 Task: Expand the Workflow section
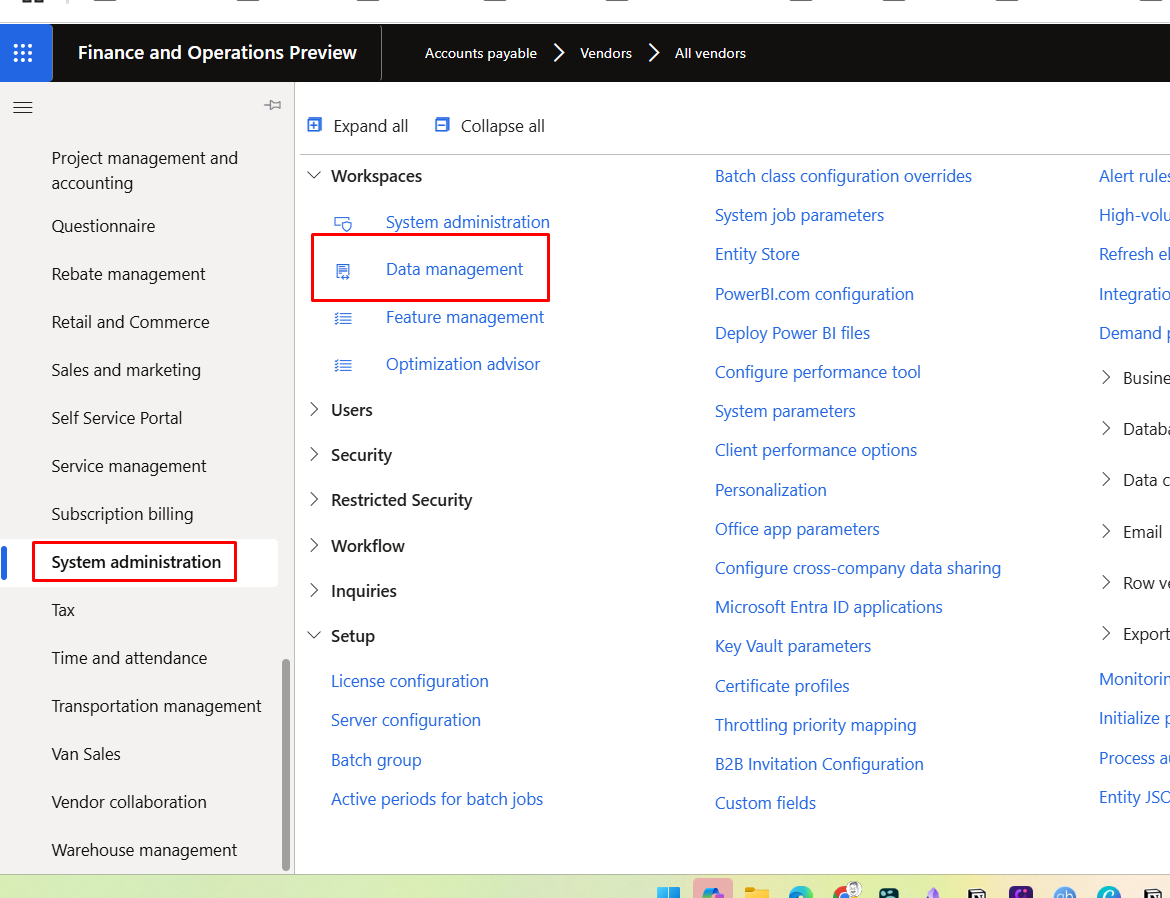pos(314,545)
